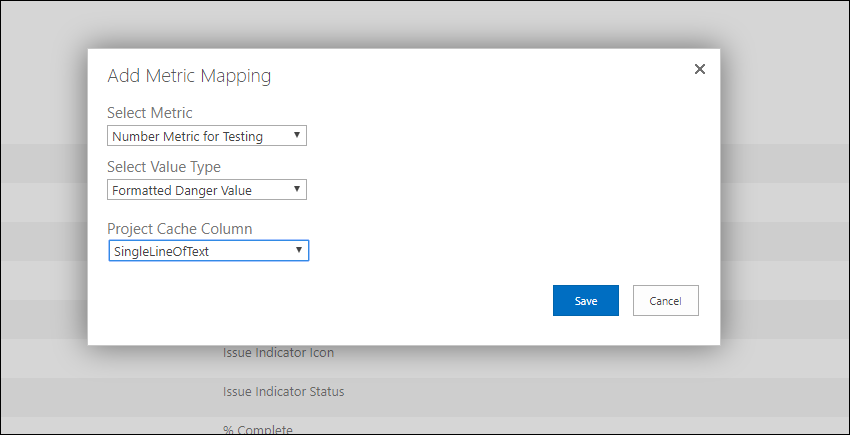Cancel the metric mapping dialog

(x=666, y=300)
